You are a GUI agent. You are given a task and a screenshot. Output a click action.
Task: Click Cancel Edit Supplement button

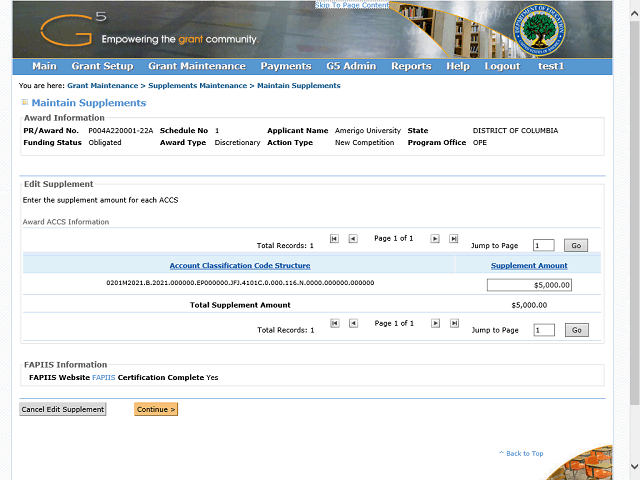point(62,409)
